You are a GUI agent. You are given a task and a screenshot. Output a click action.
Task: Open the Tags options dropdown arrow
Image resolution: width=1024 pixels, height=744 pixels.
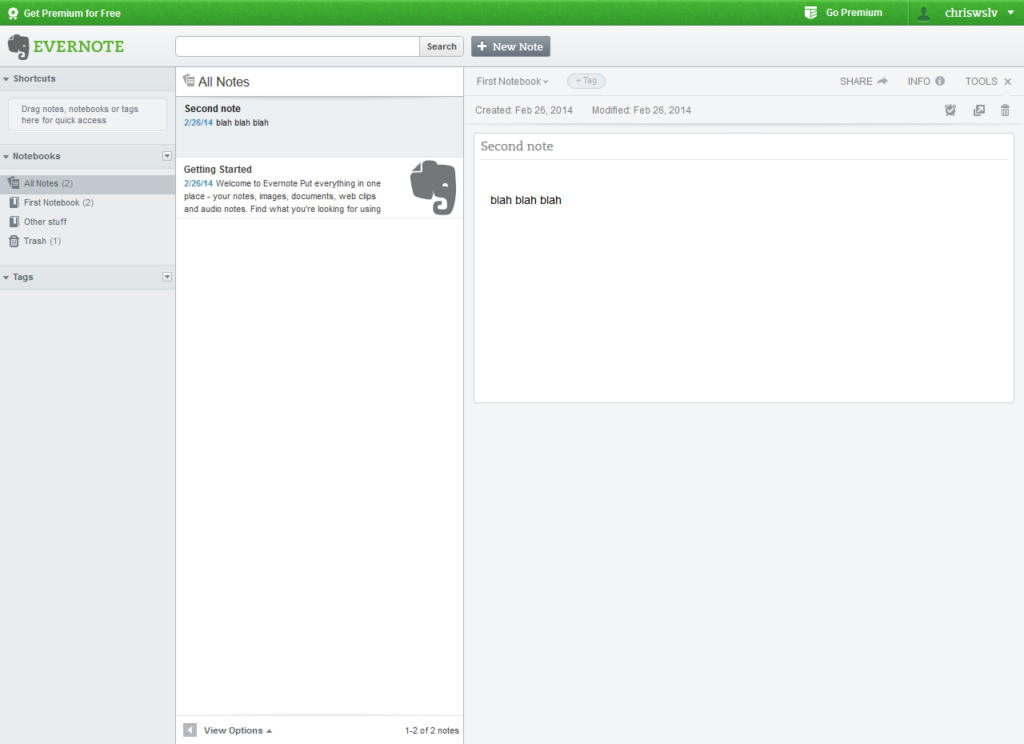point(167,277)
